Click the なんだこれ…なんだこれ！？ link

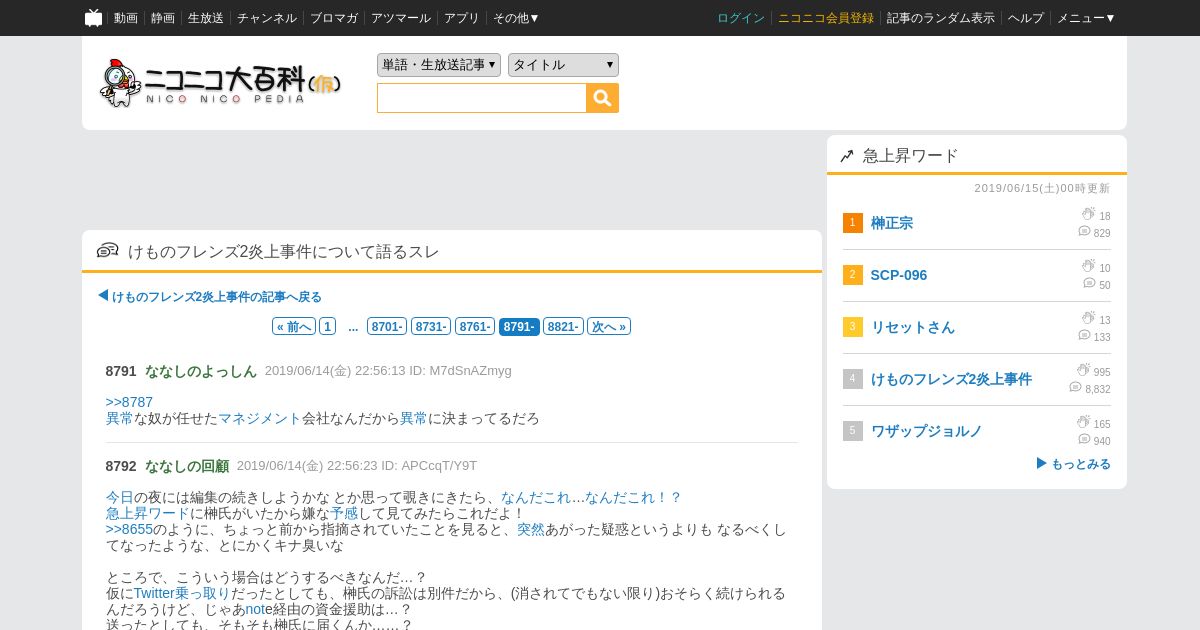click(x=591, y=497)
